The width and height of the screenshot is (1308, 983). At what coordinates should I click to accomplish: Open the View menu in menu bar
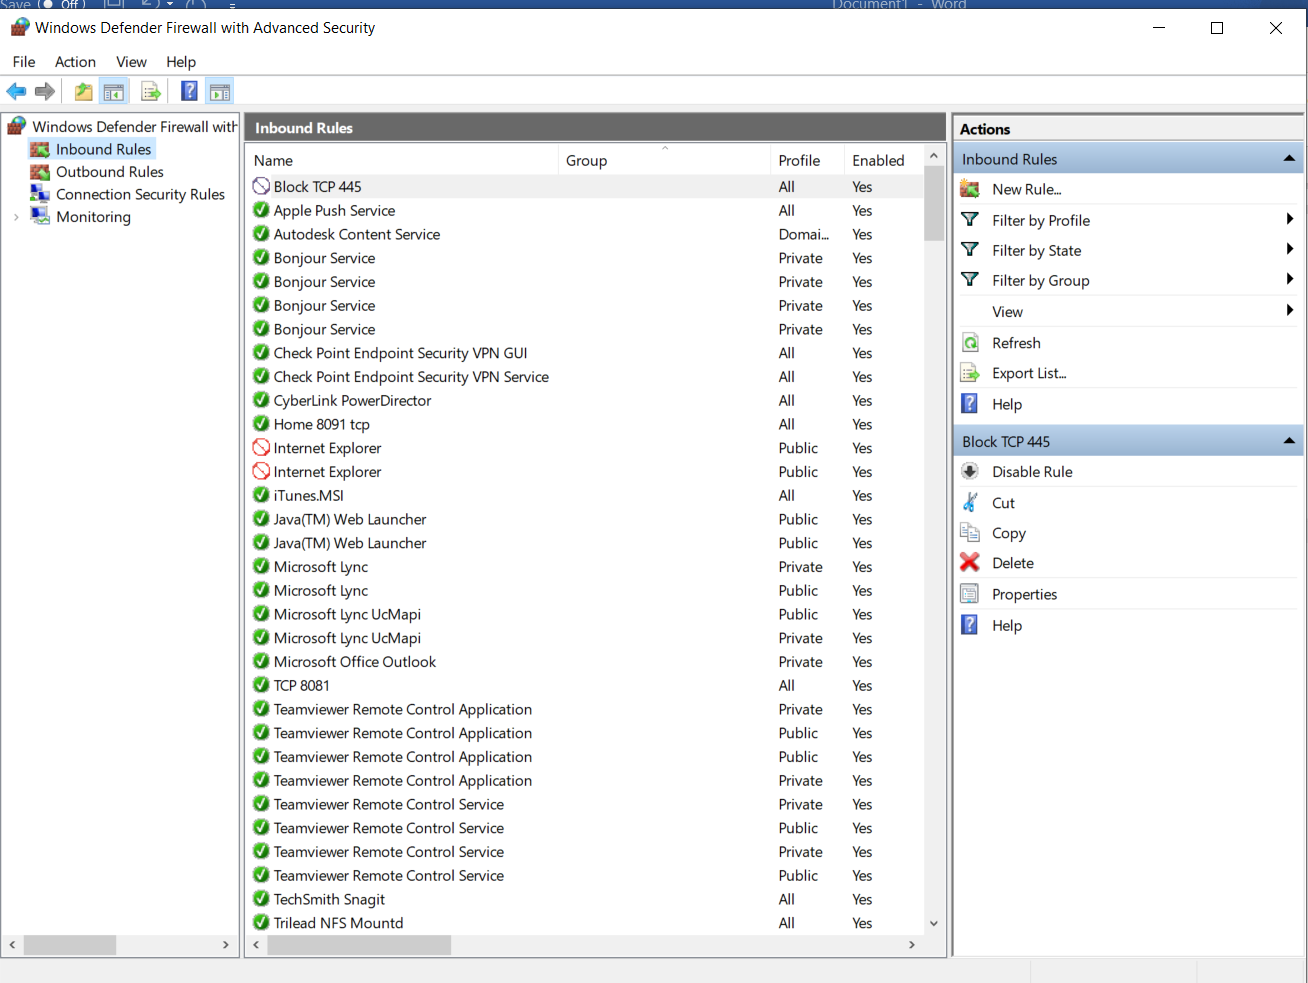click(x=131, y=62)
